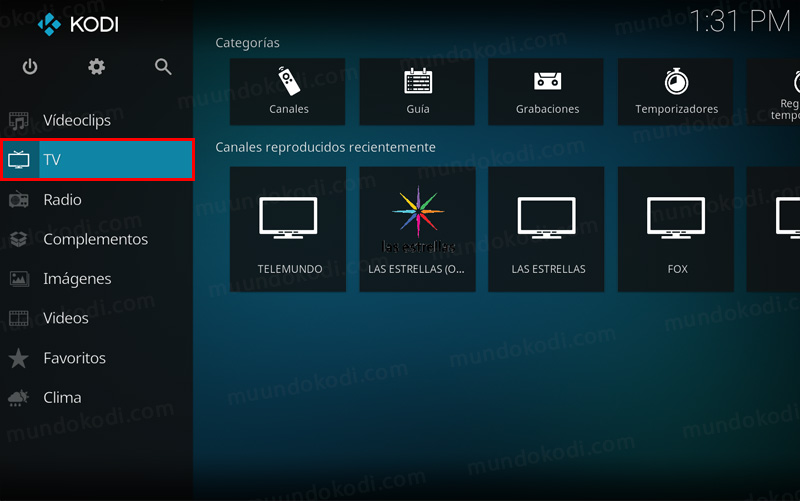Click the Clima weather cloud icon
This screenshot has height=501, width=800.
(x=19, y=398)
